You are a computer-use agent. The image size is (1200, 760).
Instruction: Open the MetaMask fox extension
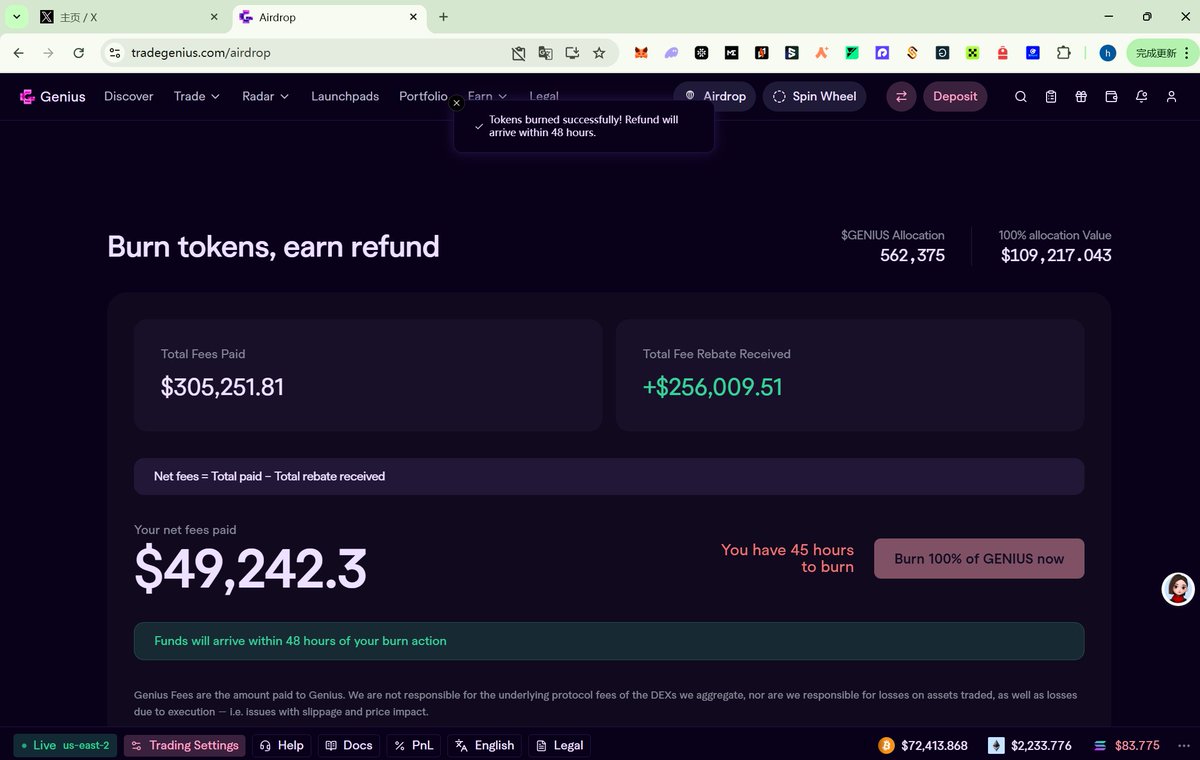point(642,53)
